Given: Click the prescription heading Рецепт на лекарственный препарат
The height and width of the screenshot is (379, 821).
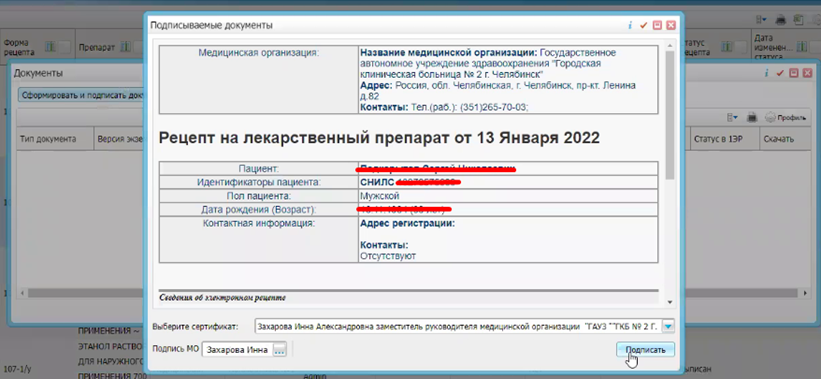Looking at the screenshot, I should tap(379, 138).
